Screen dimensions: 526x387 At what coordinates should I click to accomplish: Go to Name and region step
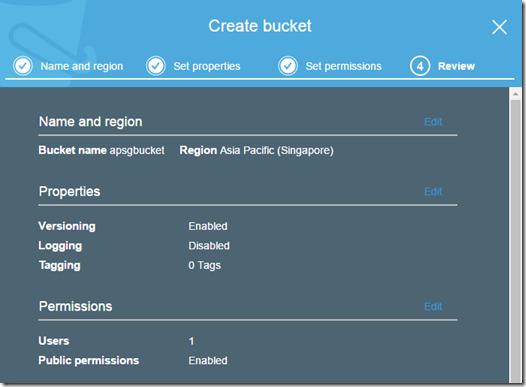[x=82, y=66]
